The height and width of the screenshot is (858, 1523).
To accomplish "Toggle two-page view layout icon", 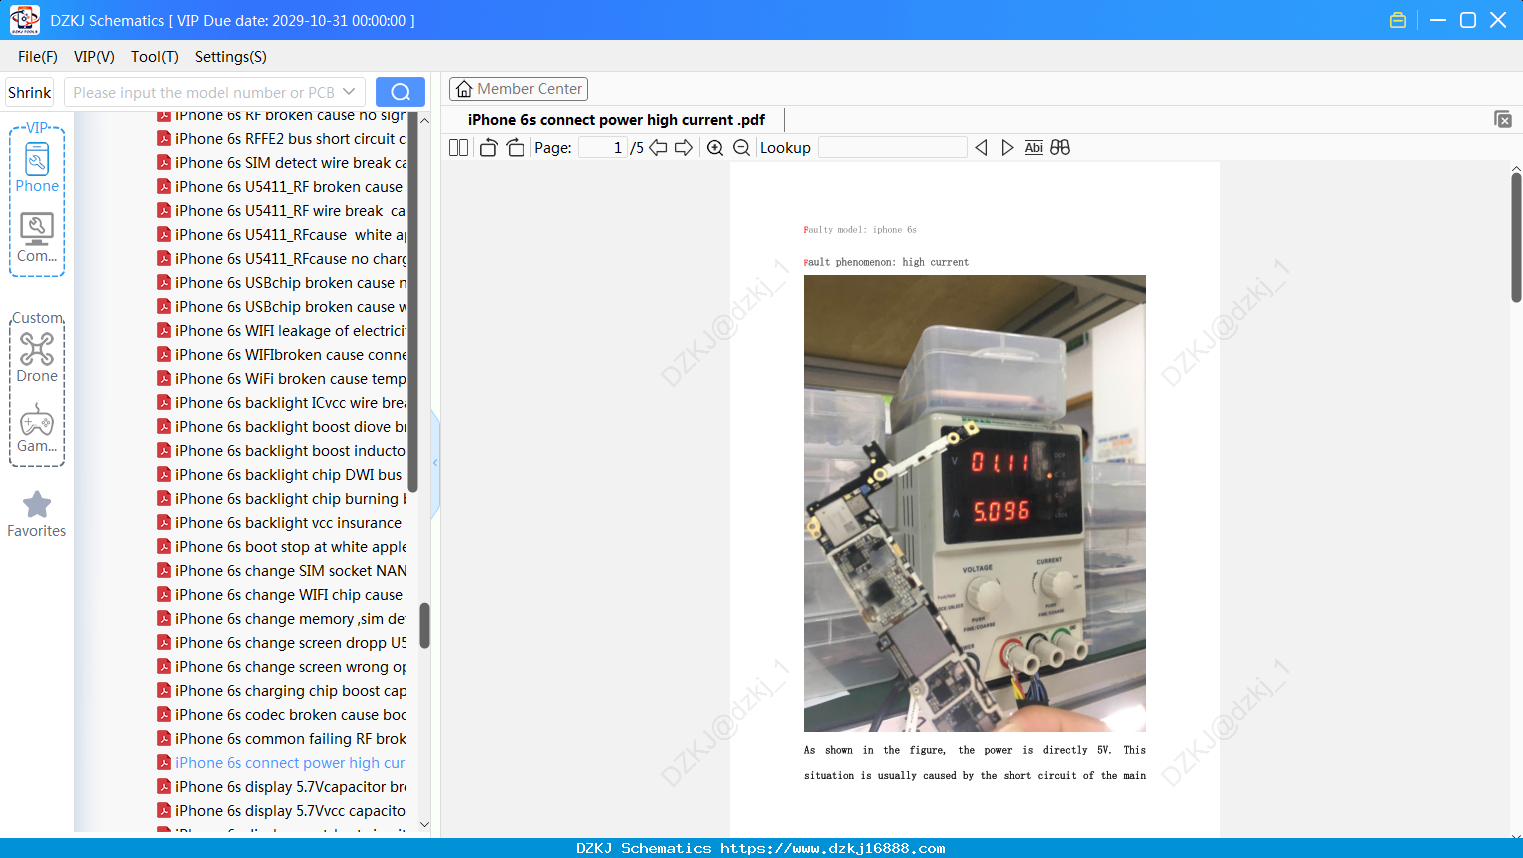I will (459, 148).
